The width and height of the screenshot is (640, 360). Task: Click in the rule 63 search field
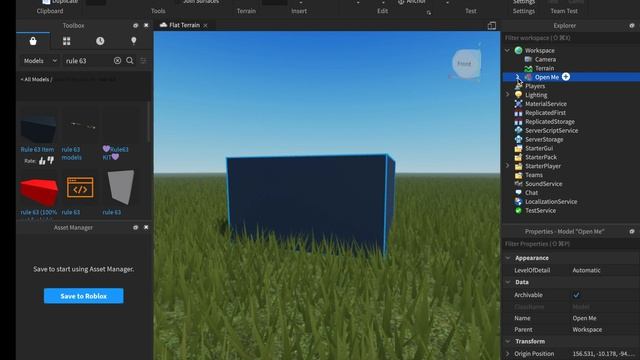(x=88, y=60)
